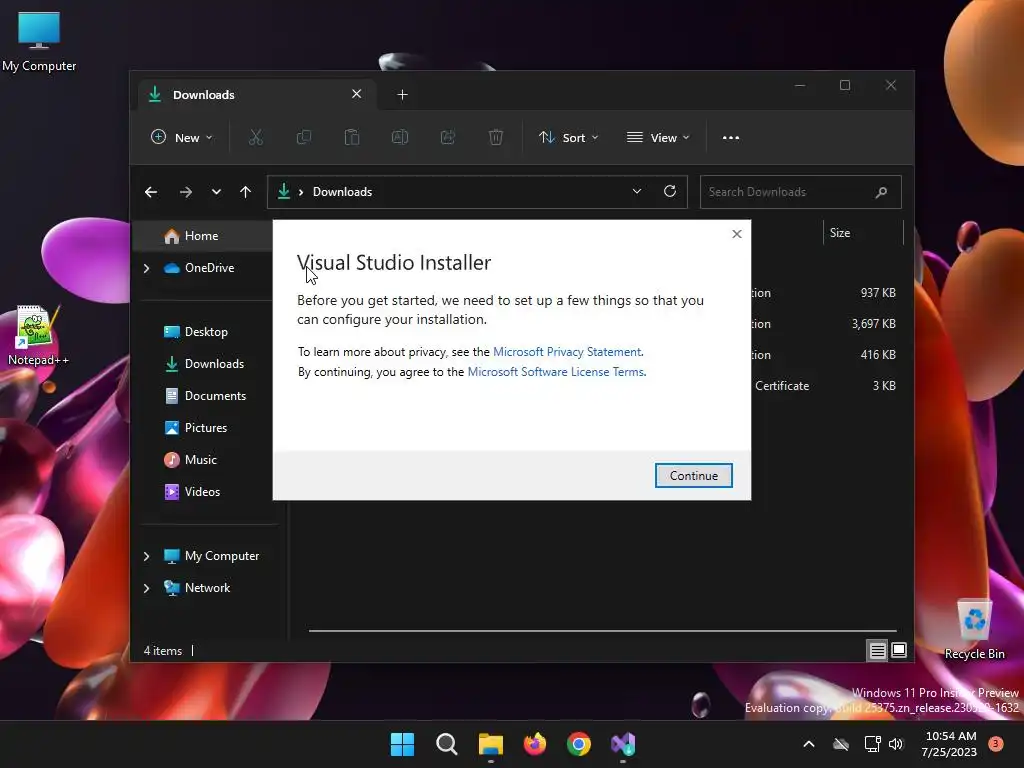Click the Cut scissors icon in toolbar

coord(255,138)
